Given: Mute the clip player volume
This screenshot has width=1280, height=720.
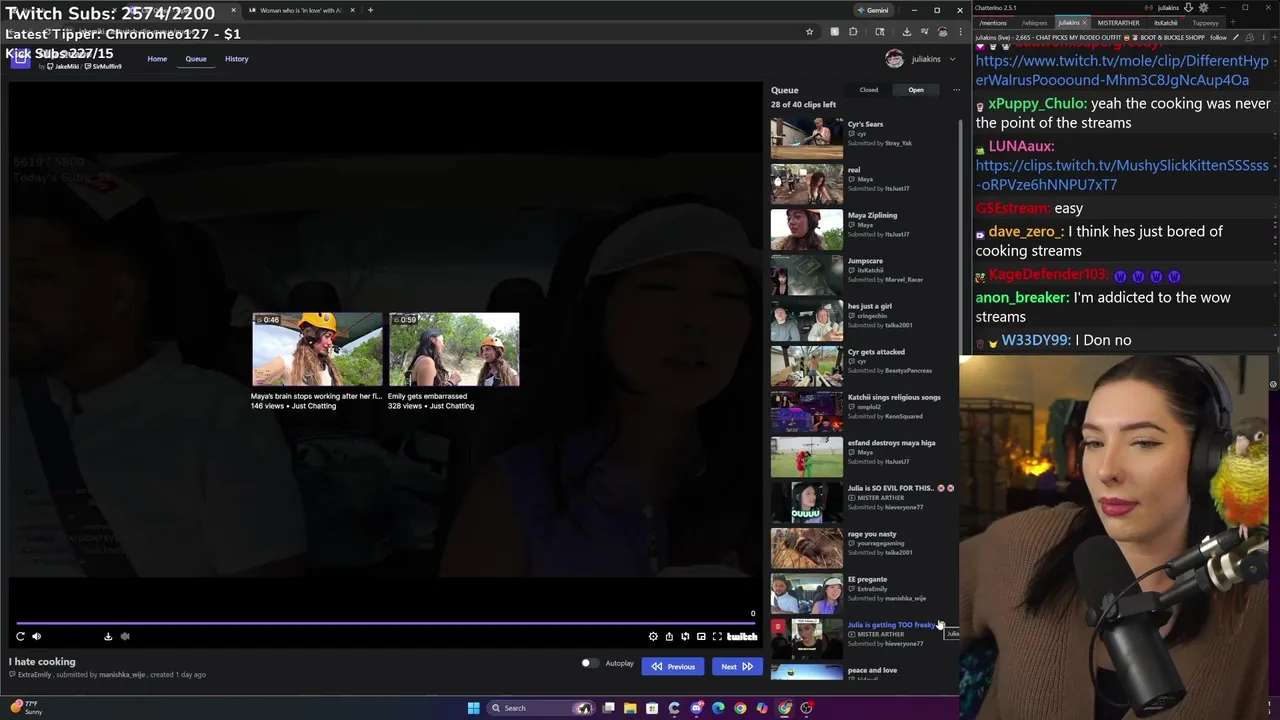Looking at the screenshot, I should (x=36, y=636).
